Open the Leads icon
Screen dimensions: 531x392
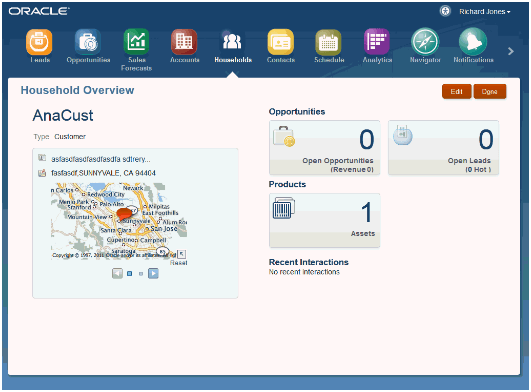pyautogui.click(x=39, y=42)
